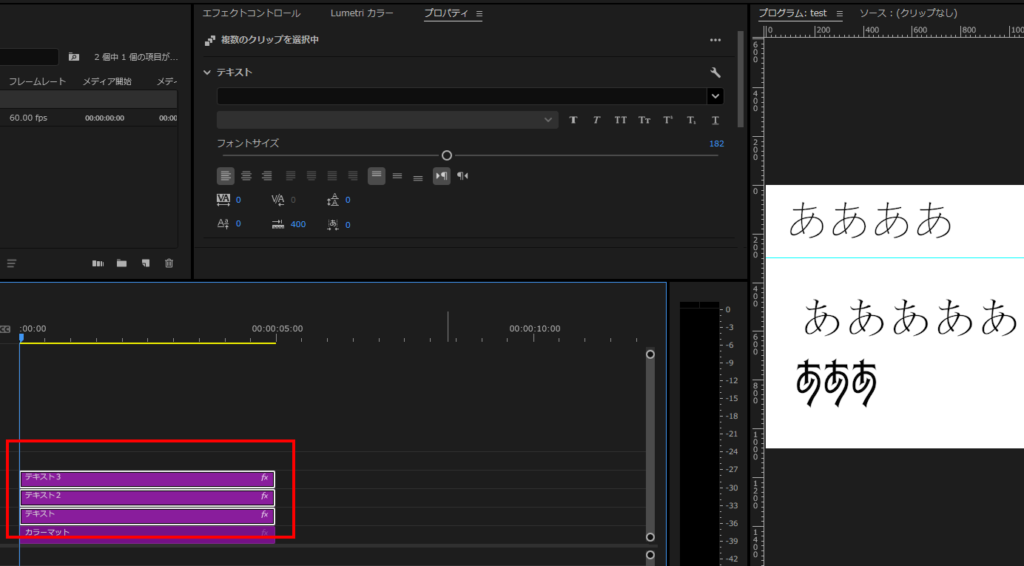1024x566 pixels.
Task: Select the テキスト3 clip in timeline
Action: click(x=140, y=478)
